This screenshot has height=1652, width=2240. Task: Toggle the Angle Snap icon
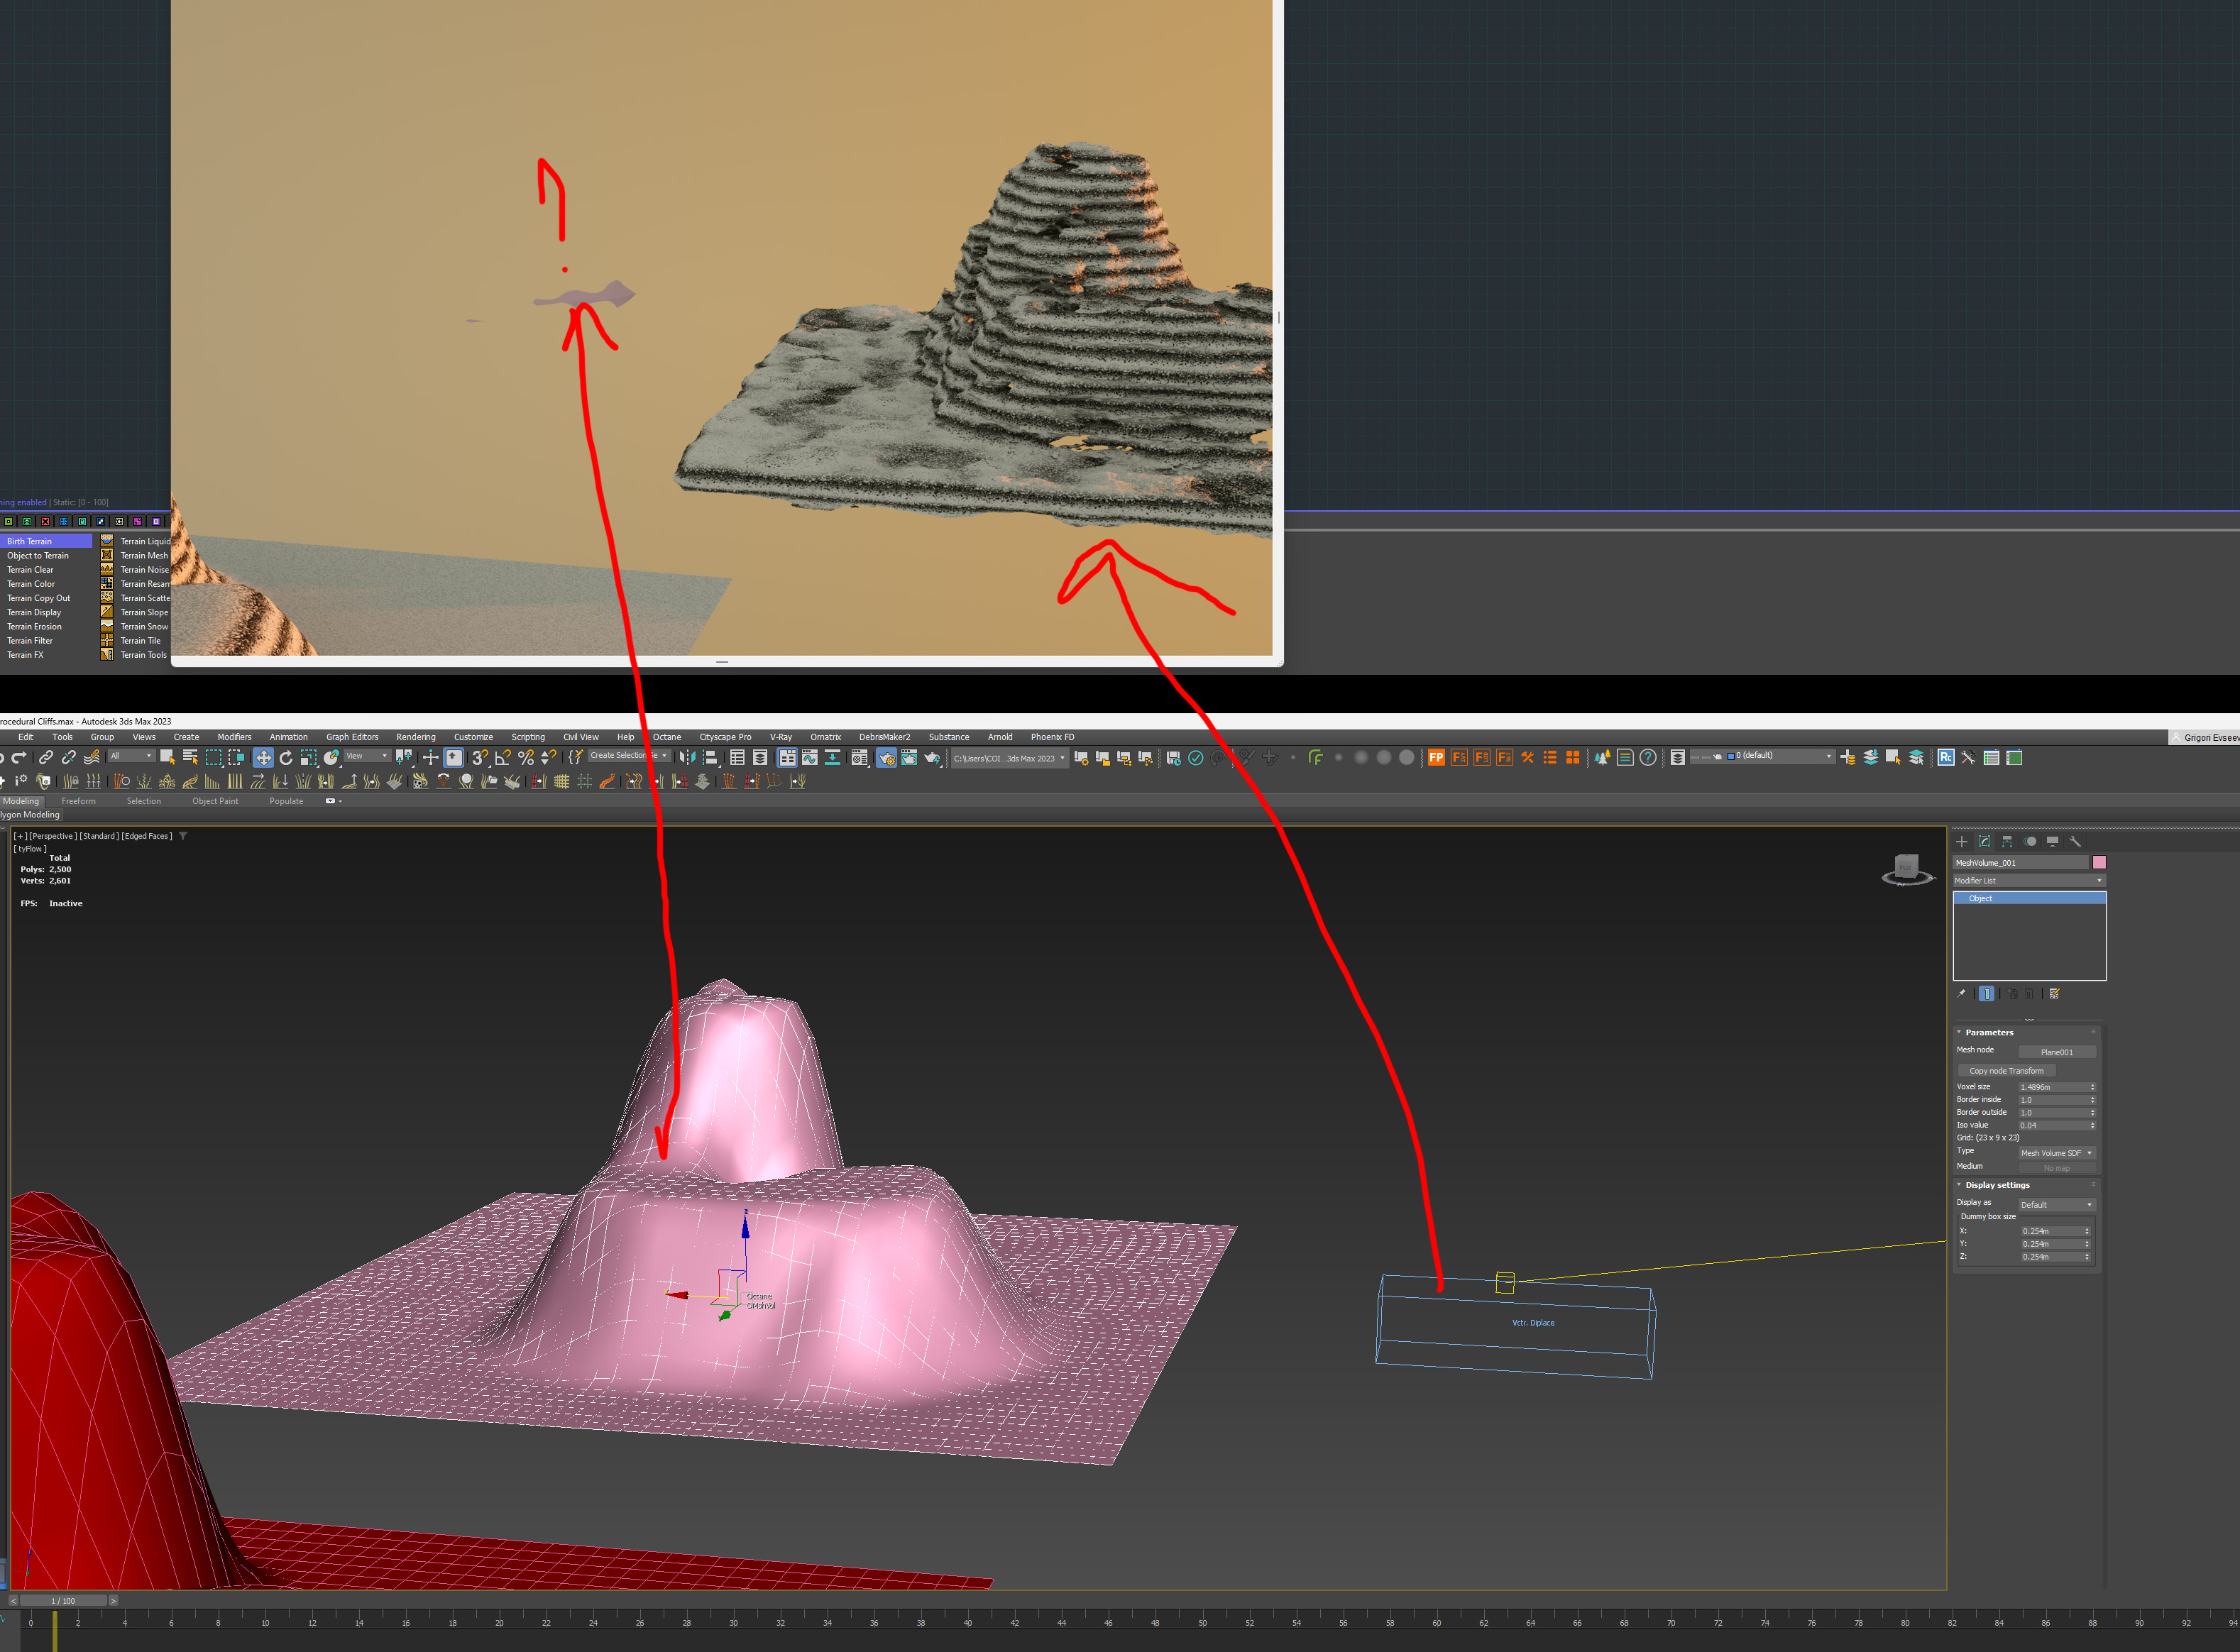(503, 758)
